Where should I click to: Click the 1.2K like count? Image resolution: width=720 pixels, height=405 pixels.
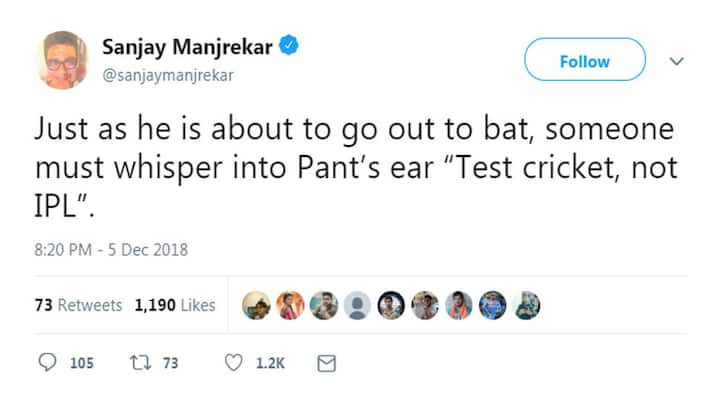click(x=270, y=363)
